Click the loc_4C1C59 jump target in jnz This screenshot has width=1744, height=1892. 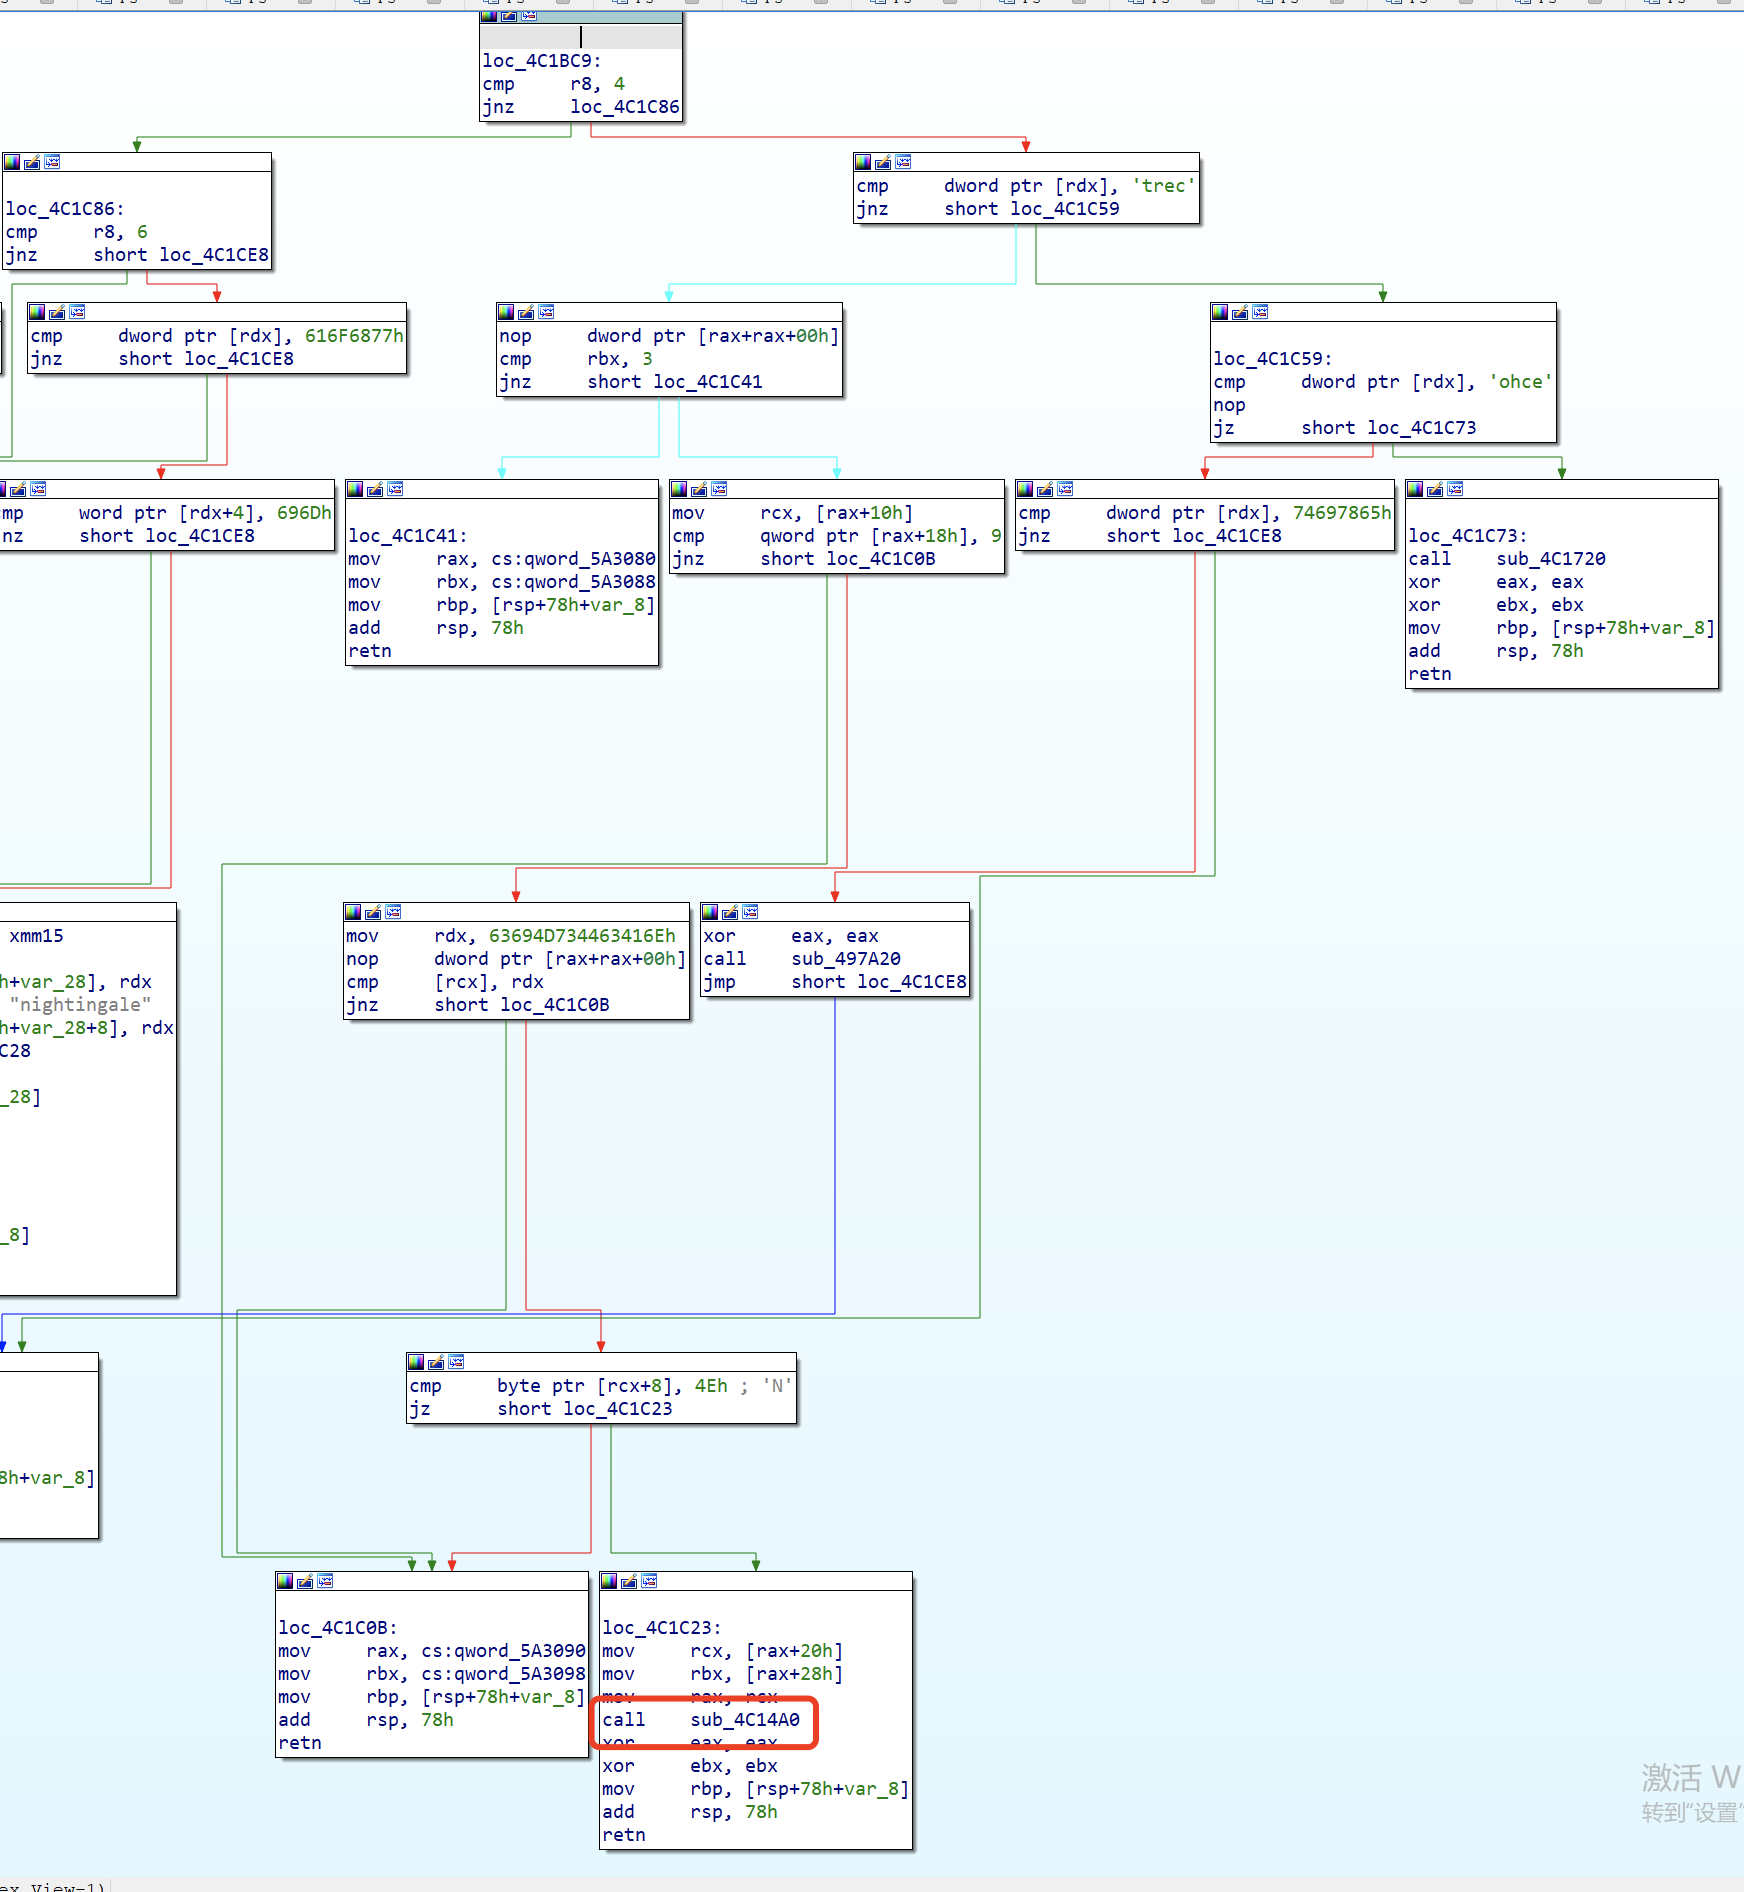point(1064,209)
